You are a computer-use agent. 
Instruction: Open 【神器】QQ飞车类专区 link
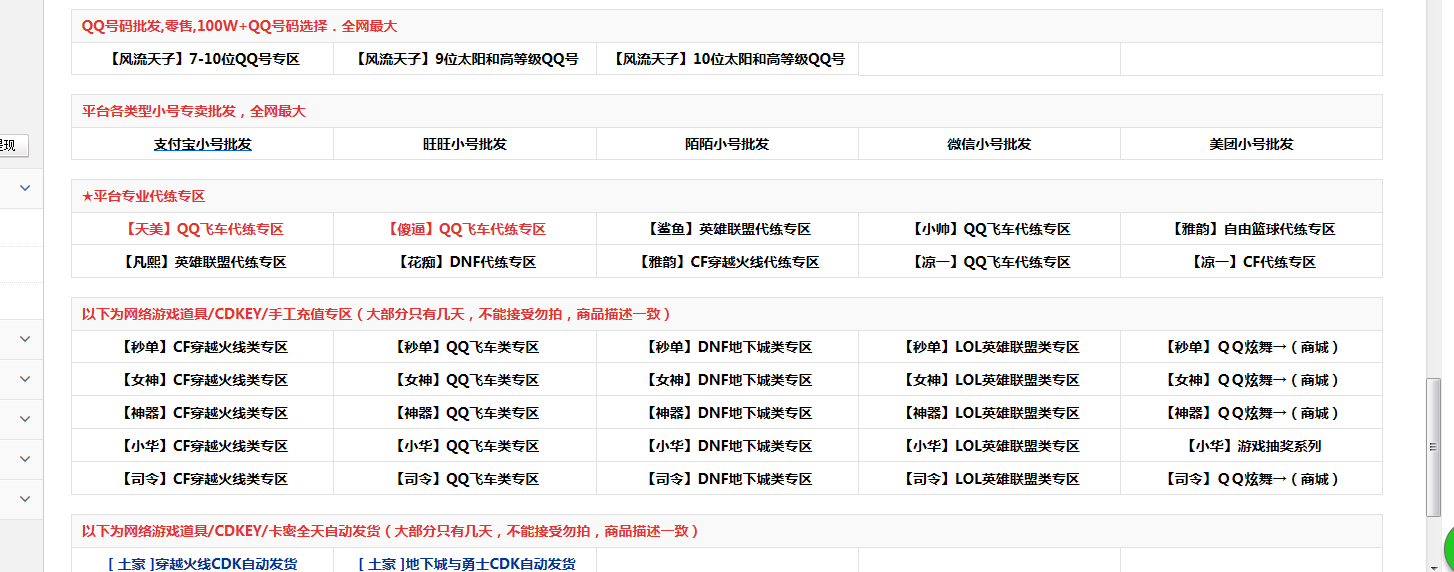click(465, 413)
